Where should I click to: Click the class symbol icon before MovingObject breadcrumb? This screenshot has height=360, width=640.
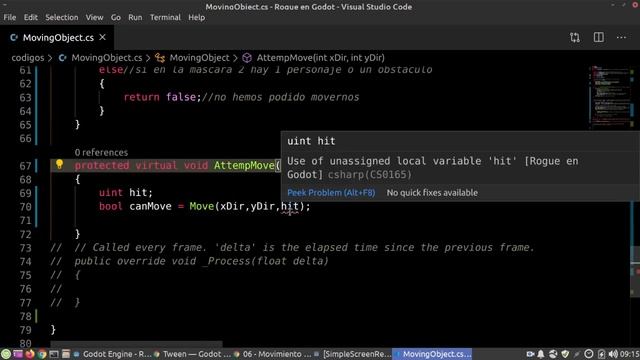click(160, 58)
